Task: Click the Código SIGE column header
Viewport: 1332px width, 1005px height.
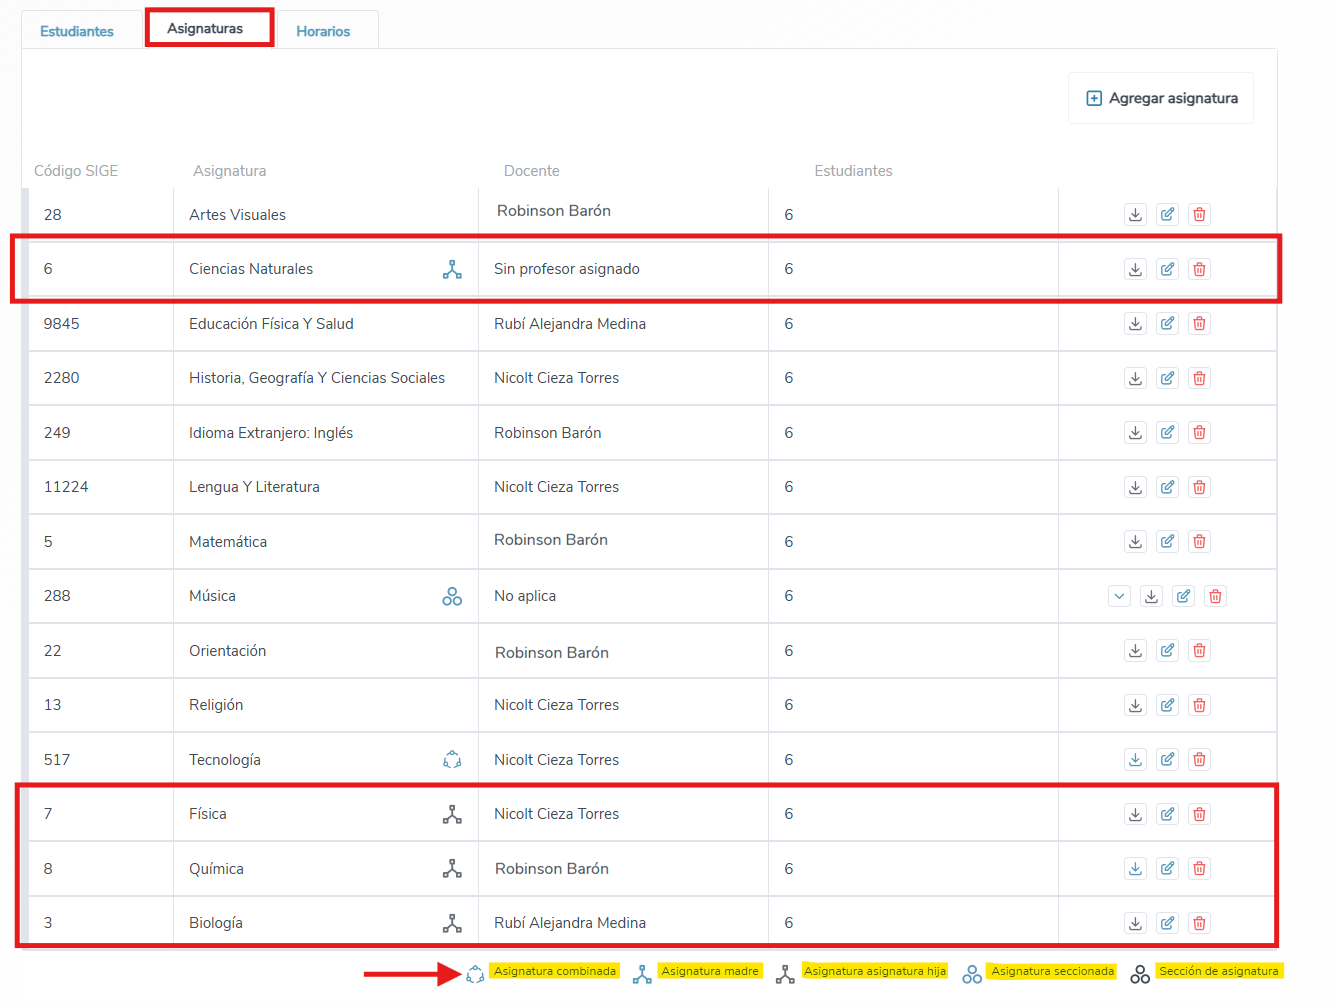Action: point(76,171)
